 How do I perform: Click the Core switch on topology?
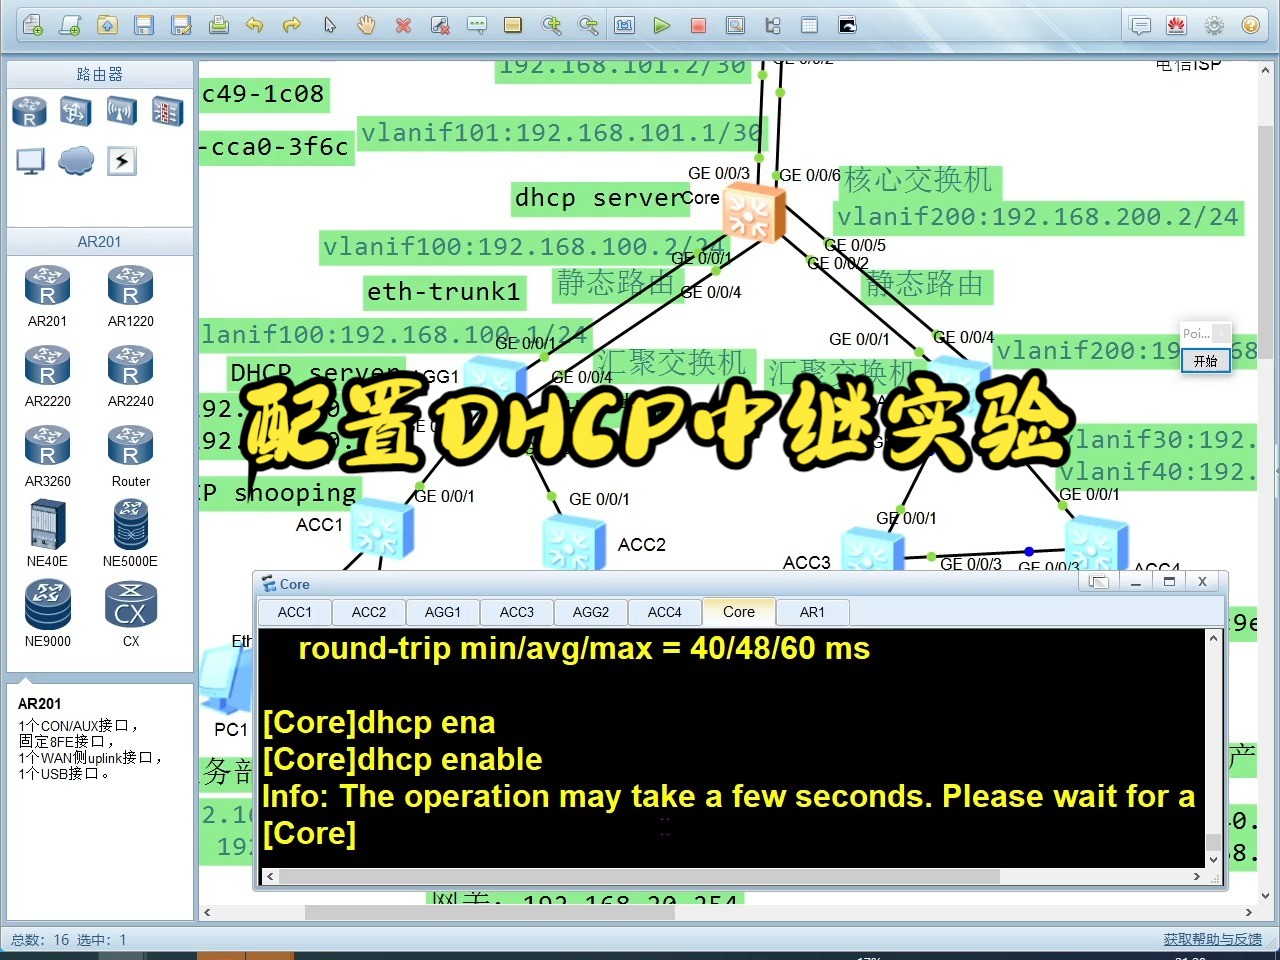tap(754, 213)
